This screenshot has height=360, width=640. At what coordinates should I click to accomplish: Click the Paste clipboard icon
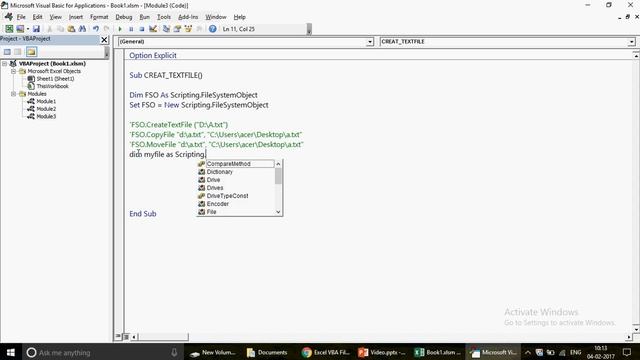pos(71,29)
